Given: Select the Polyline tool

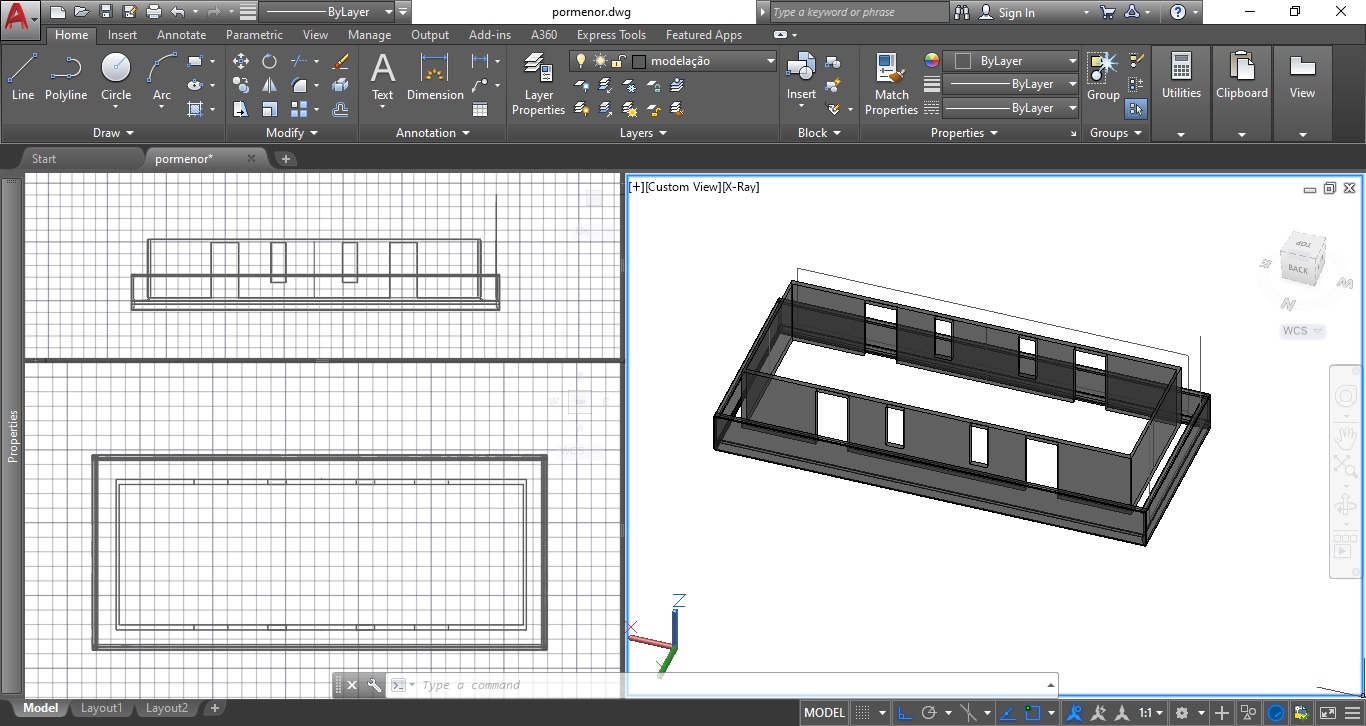Looking at the screenshot, I should (66, 77).
